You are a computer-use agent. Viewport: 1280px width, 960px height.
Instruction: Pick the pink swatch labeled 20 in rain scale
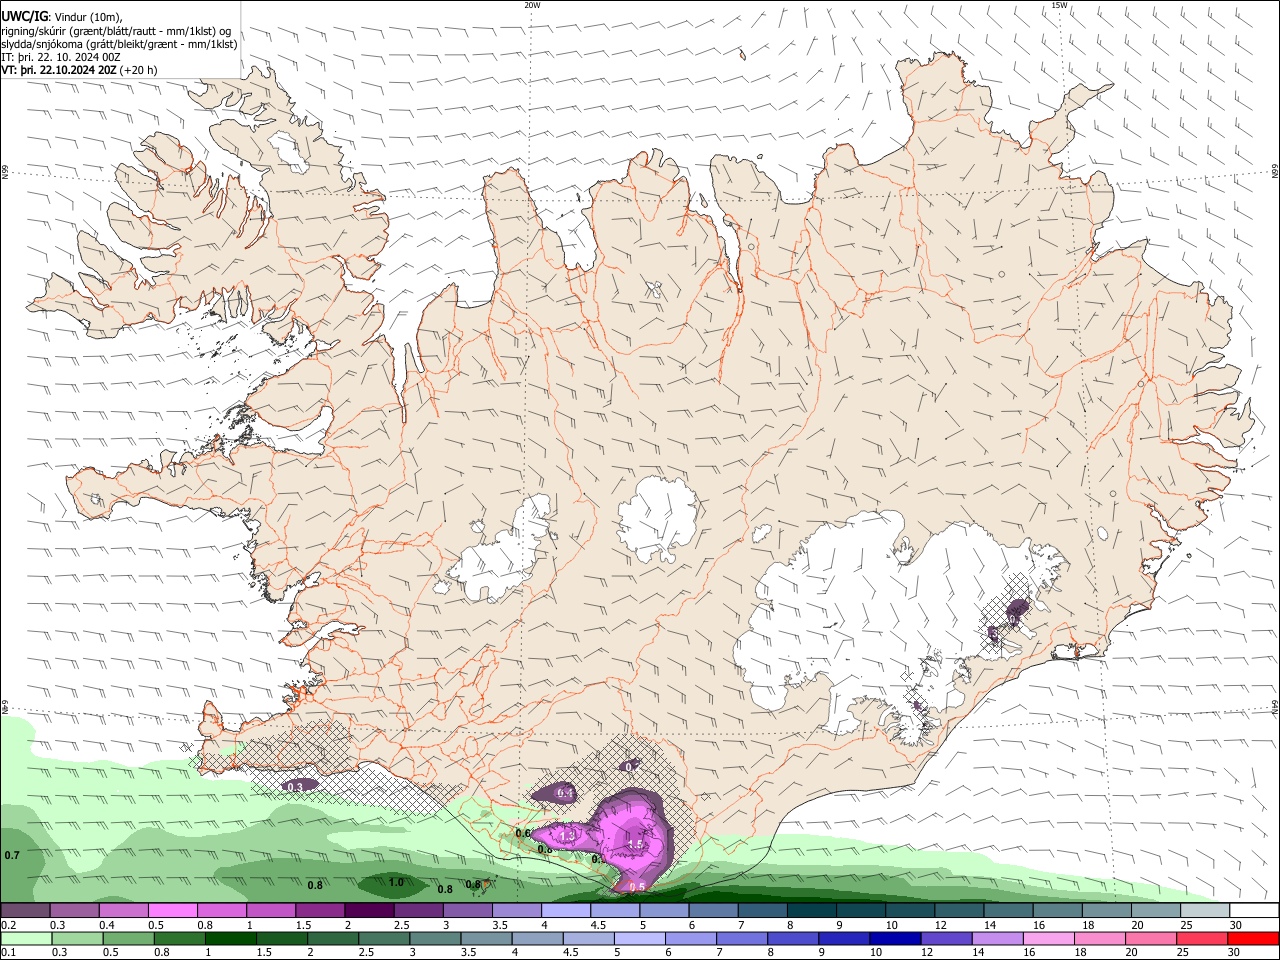coord(1150,939)
